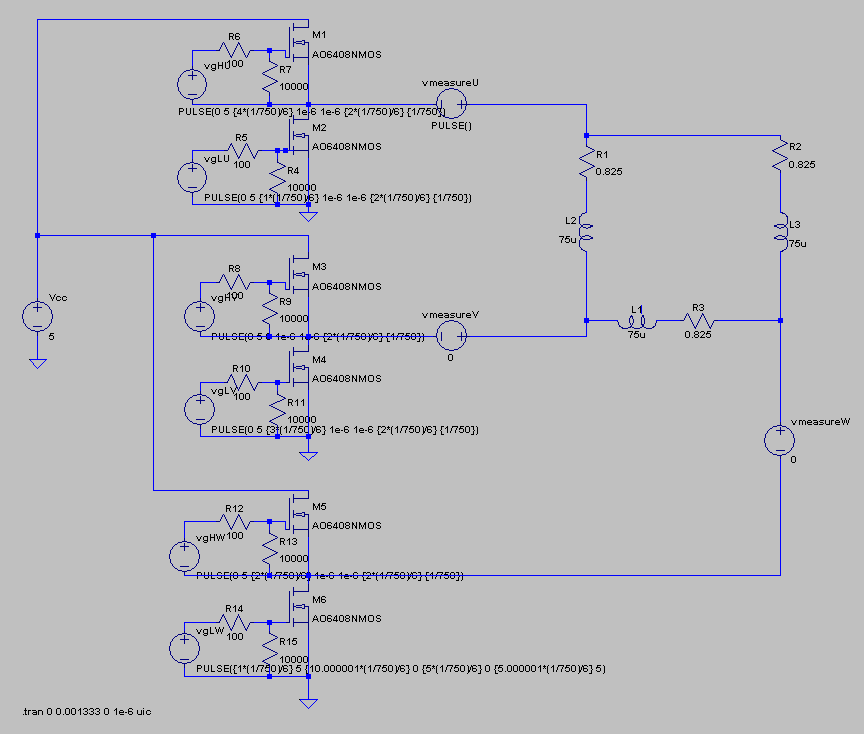Click the '0.825' value of R2
Viewport: 864px width, 734px height.
coord(802,164)
